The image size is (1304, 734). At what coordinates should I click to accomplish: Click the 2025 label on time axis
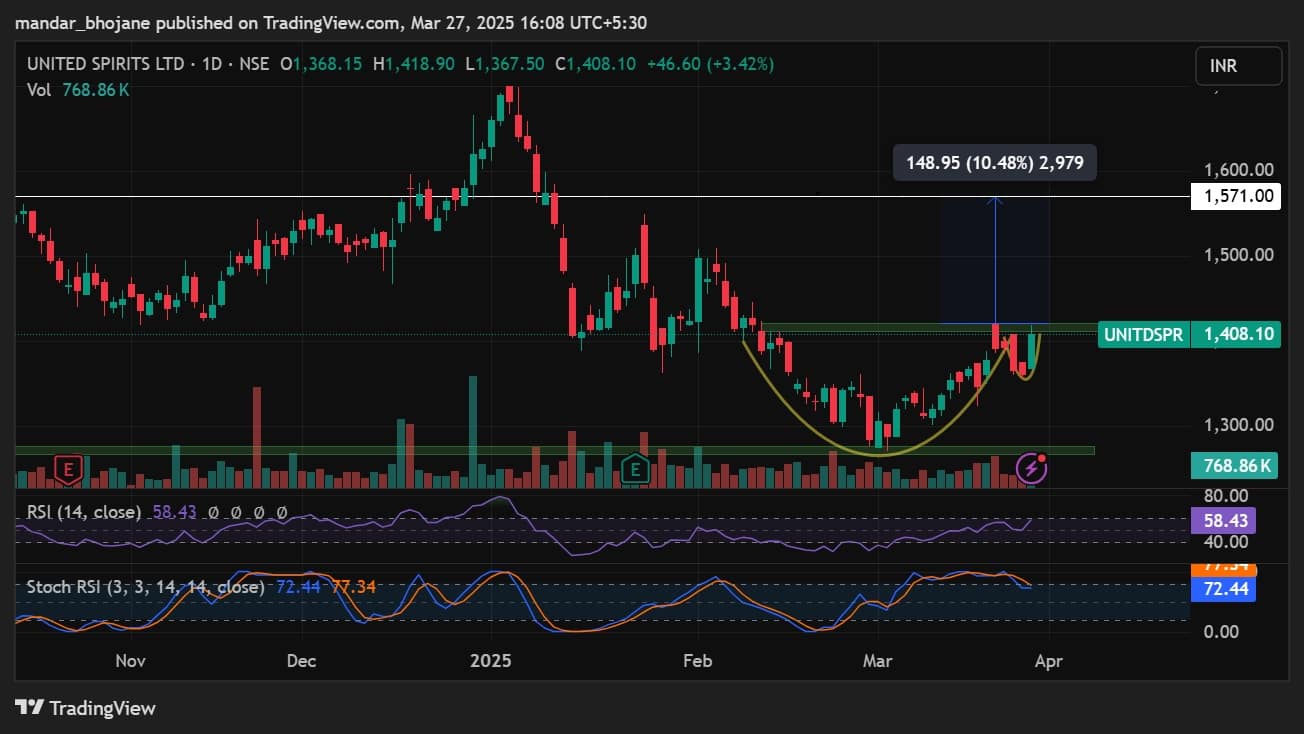tap(490, 661)
